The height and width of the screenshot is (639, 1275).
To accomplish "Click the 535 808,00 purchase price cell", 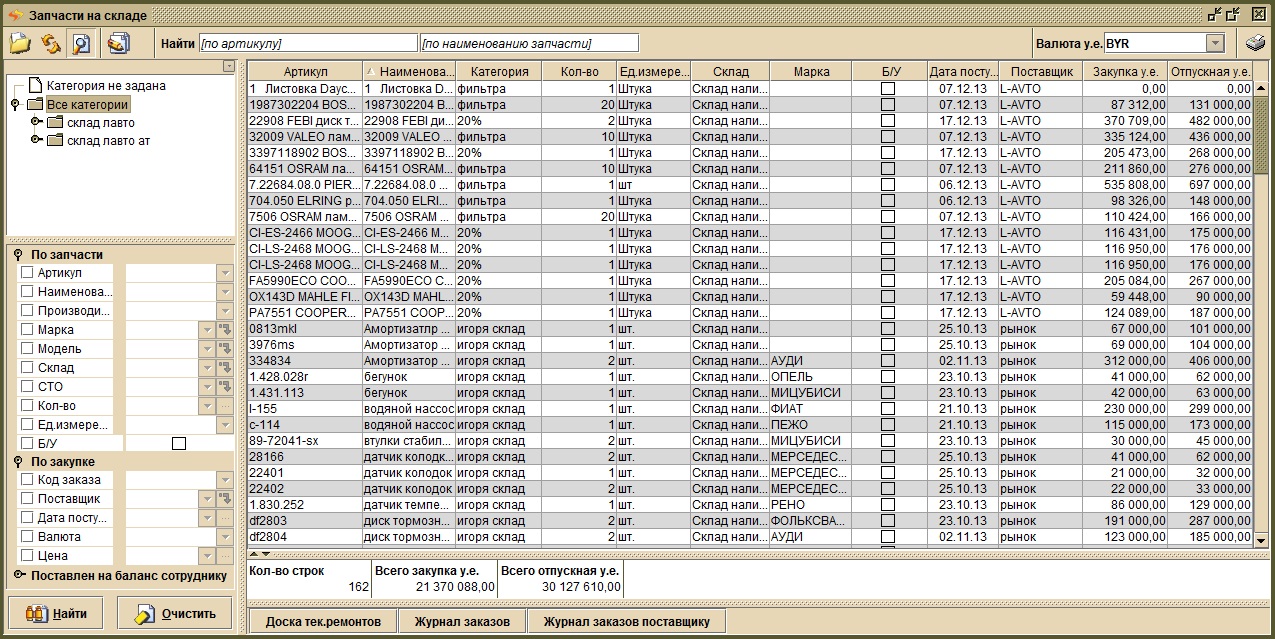I will (x=1126, y=185).
